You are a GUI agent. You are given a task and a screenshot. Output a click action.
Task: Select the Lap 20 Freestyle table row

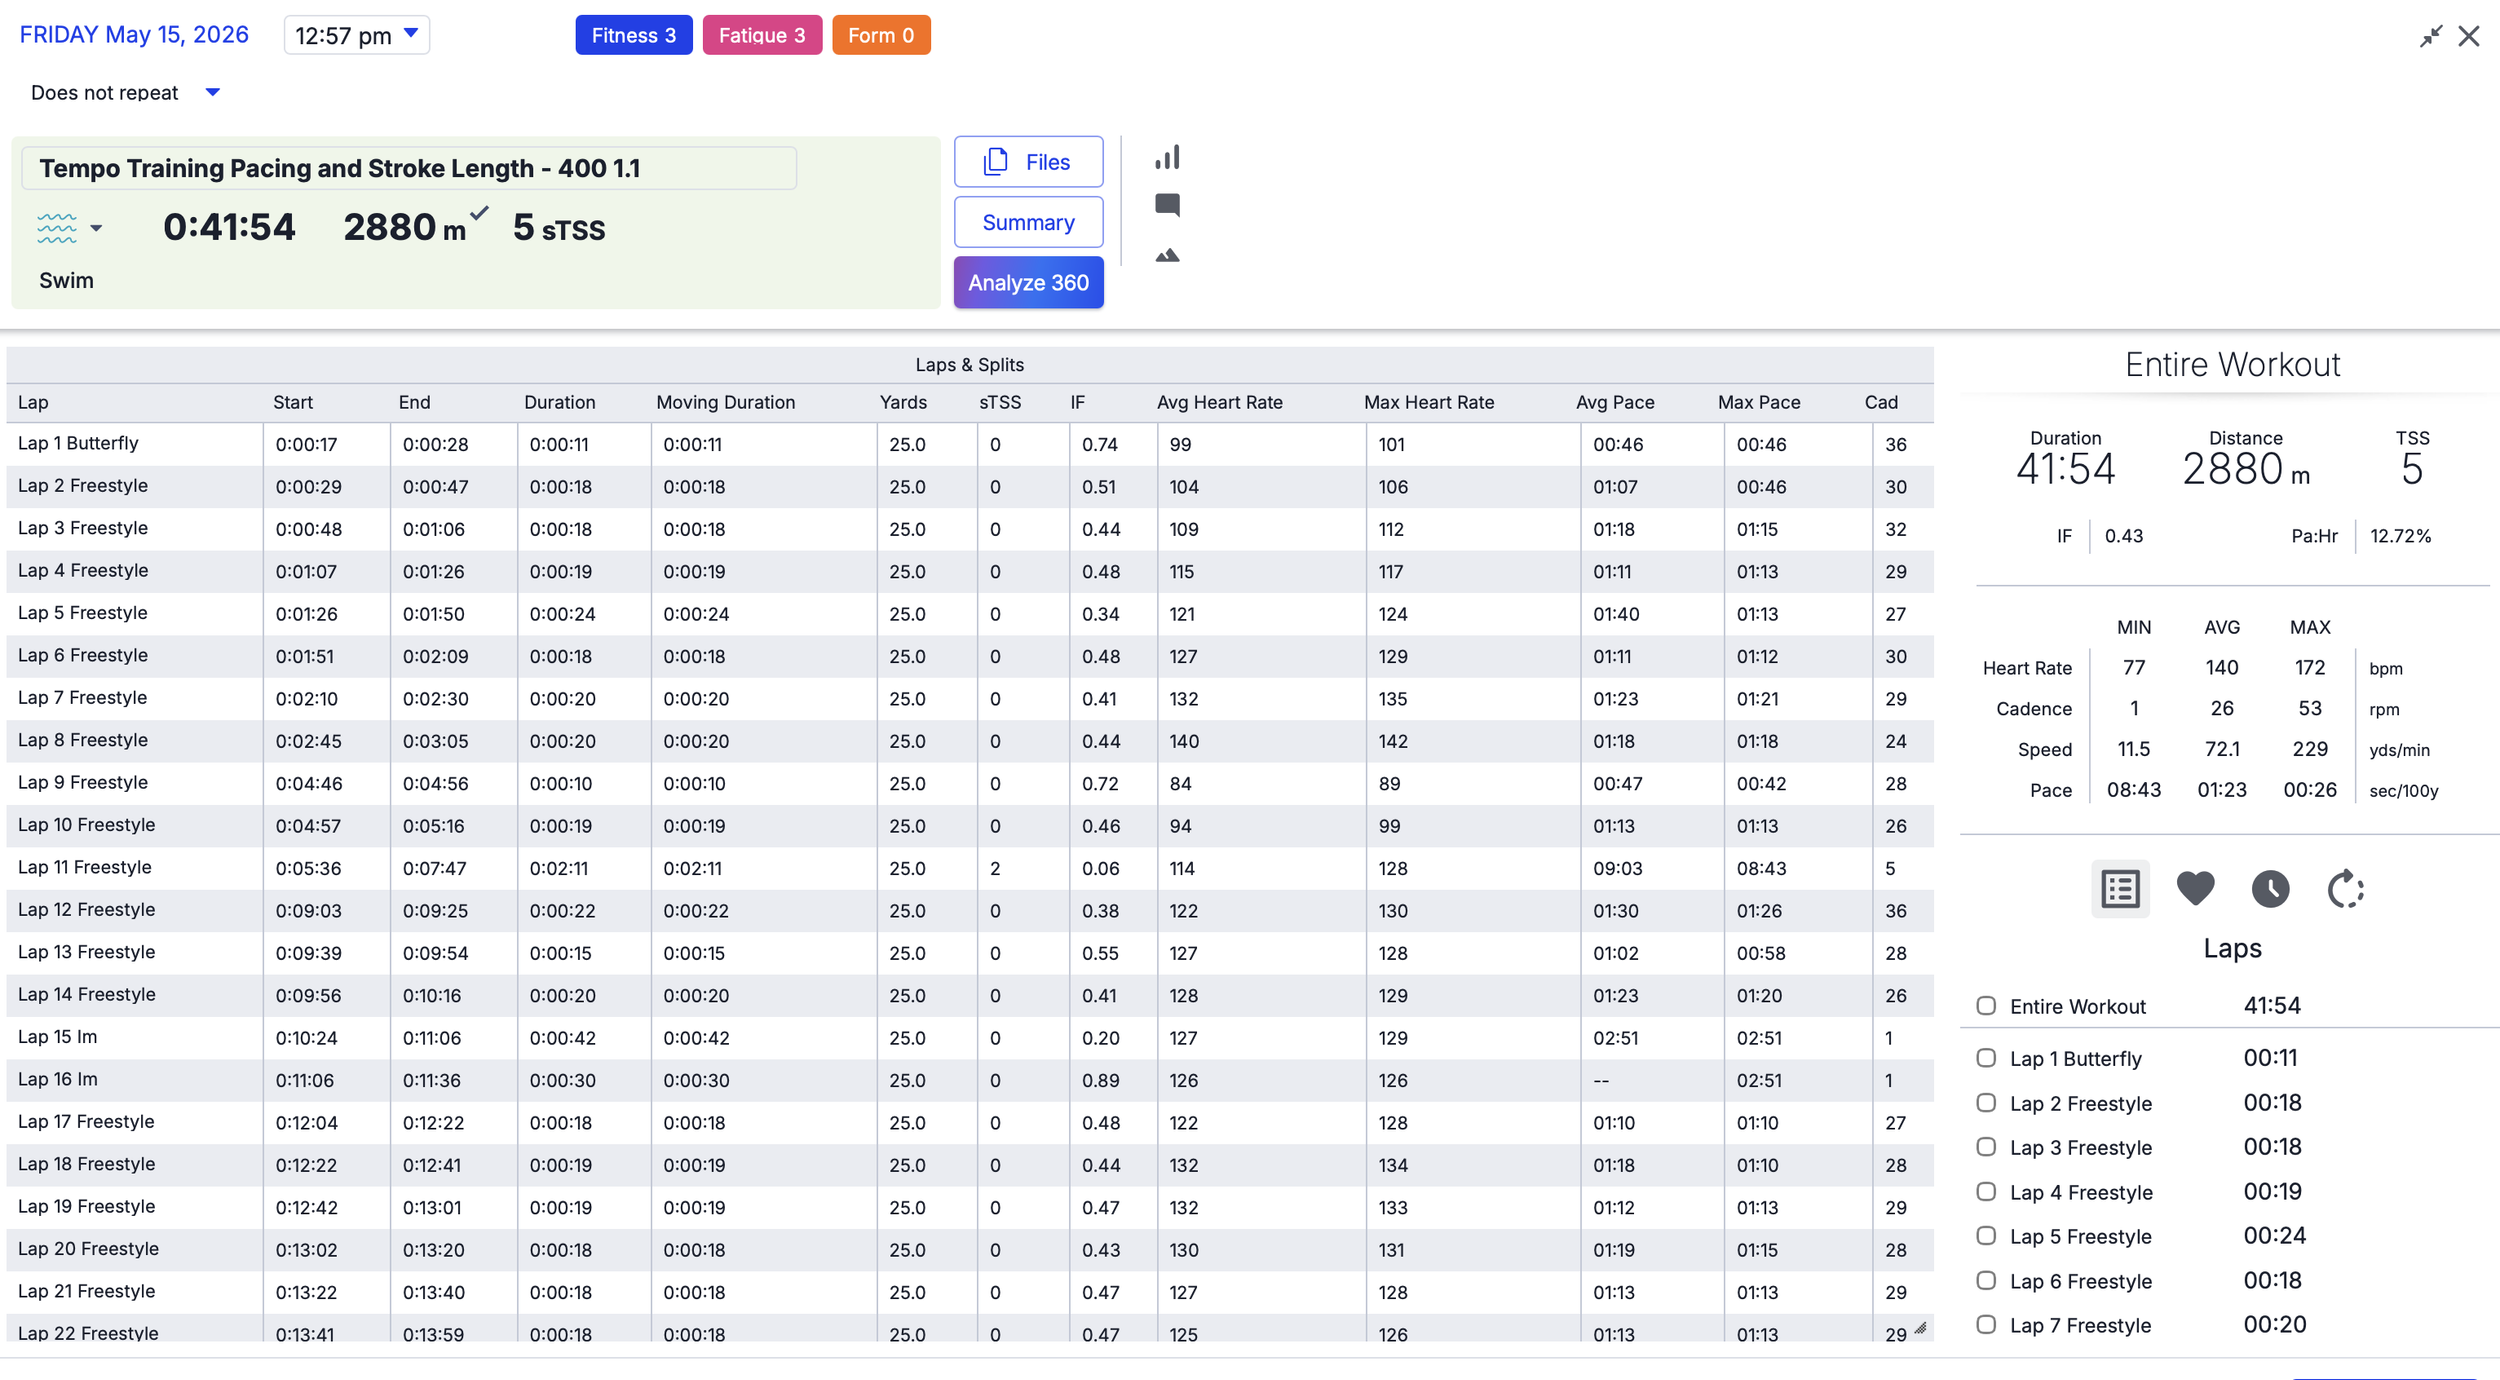970,1249
